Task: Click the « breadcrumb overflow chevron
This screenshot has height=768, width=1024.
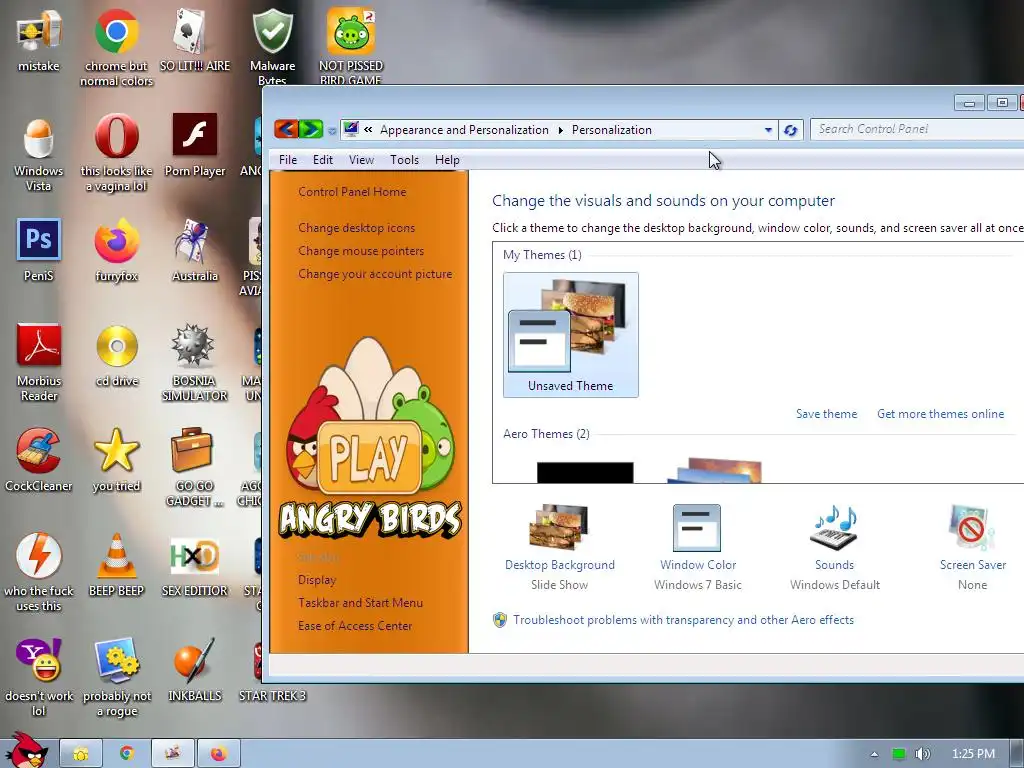Action: 368,129
